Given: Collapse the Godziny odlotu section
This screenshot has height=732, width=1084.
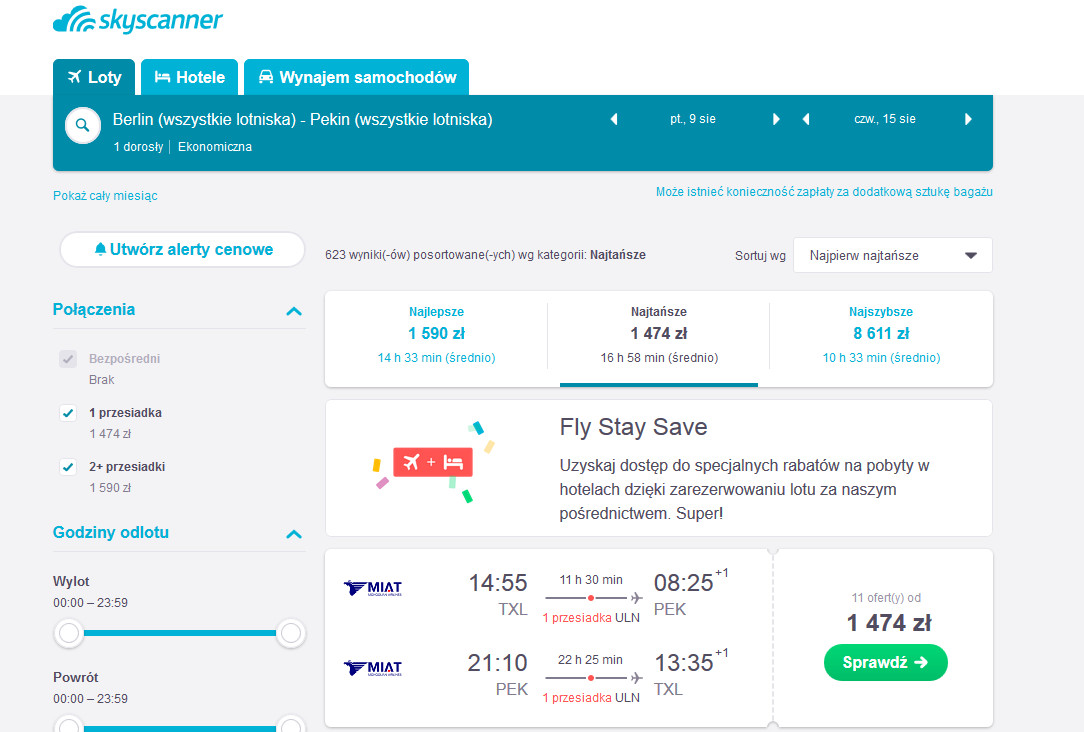Looking at the screenshot, I should click(294, 534).
